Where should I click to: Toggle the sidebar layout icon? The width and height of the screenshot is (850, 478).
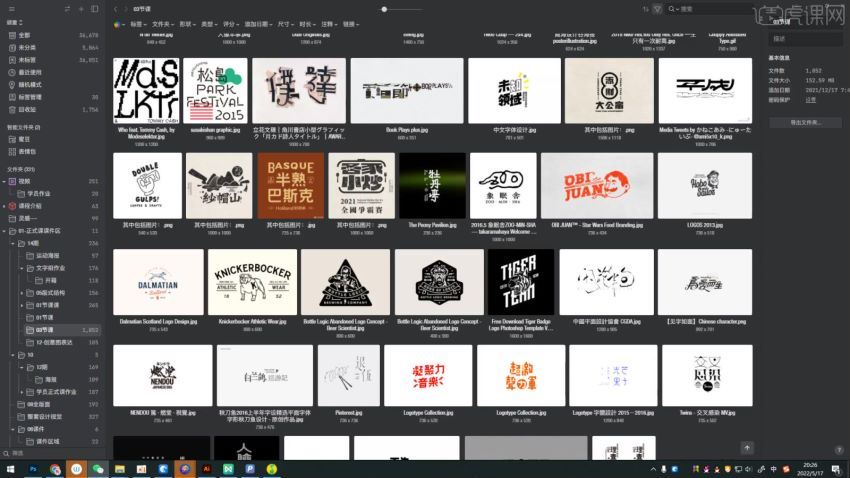[x=95, y=9]
